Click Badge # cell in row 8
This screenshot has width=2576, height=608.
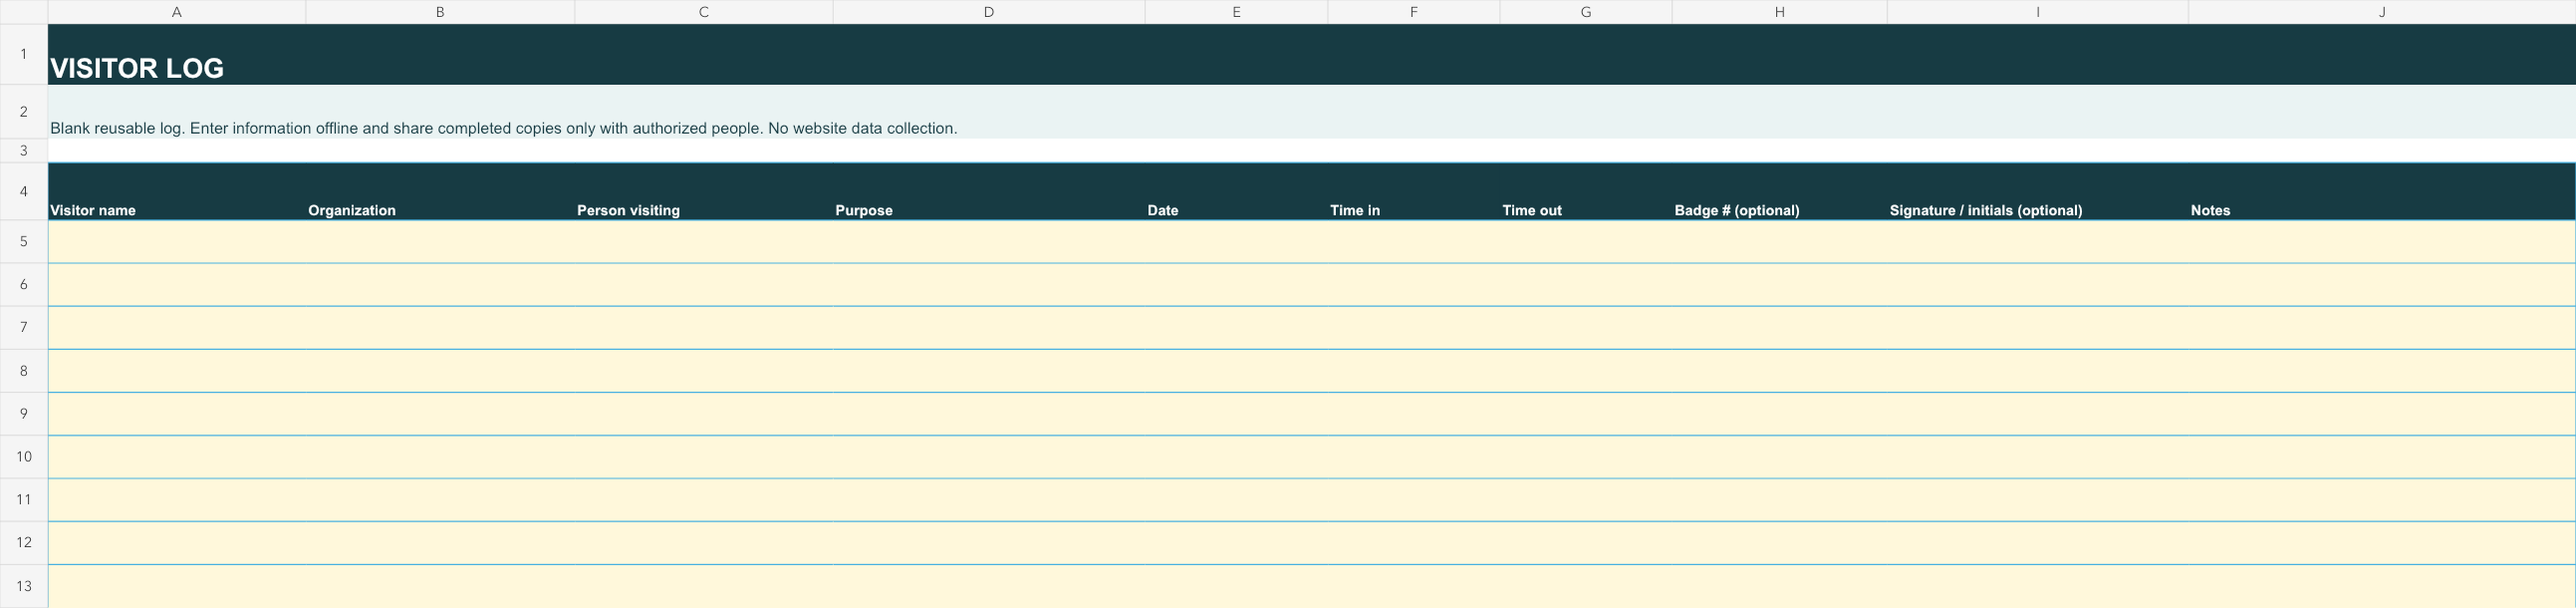[x=1780, y=371]
